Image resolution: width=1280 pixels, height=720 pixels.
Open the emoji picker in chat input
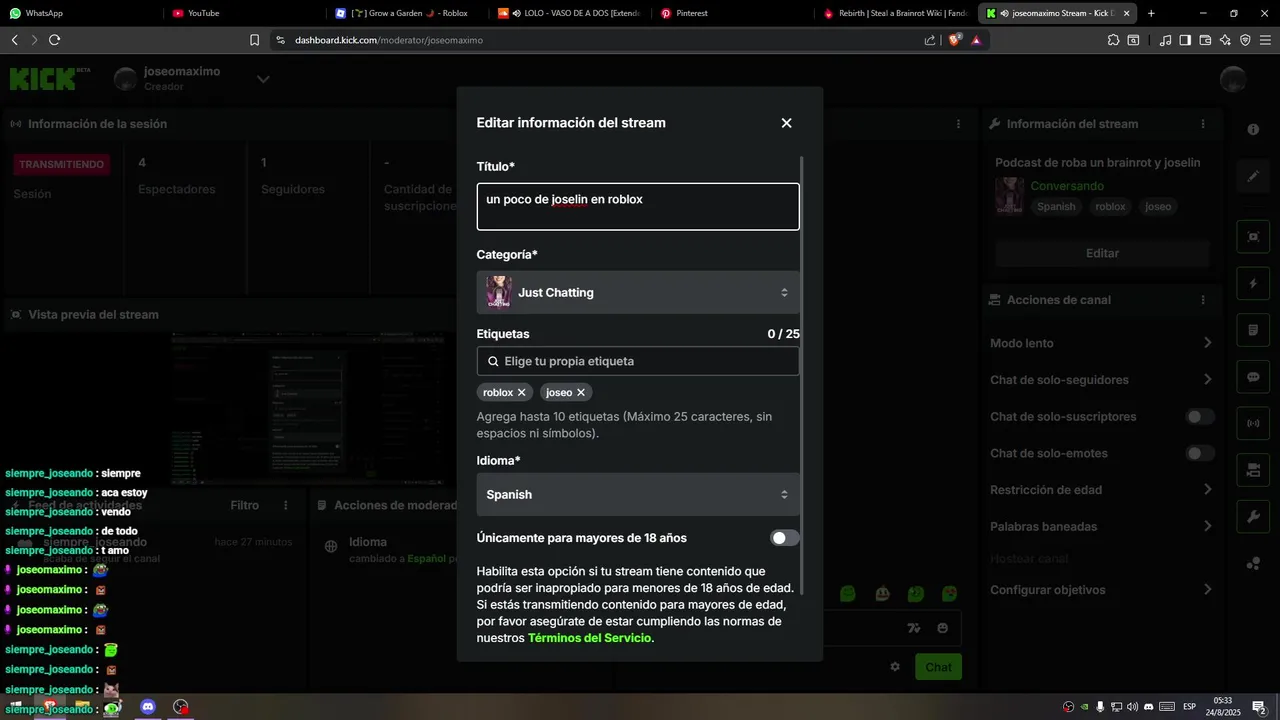point(942,628)
